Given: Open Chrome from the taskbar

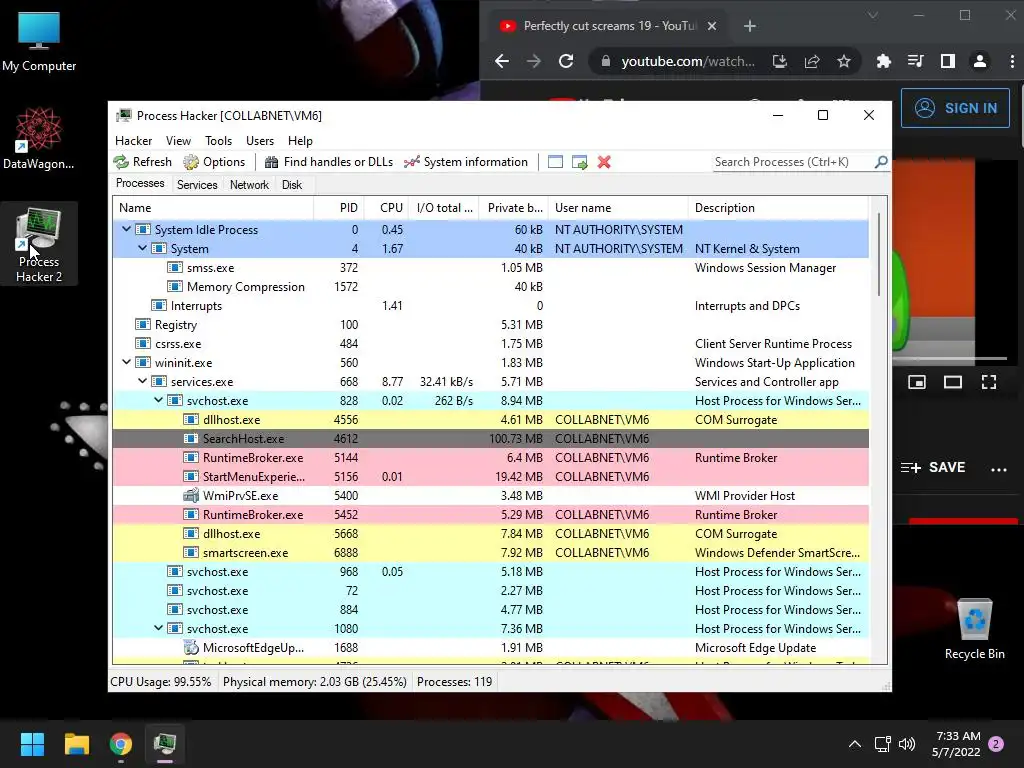Looking at the screenshot, I should pos(121,744).
